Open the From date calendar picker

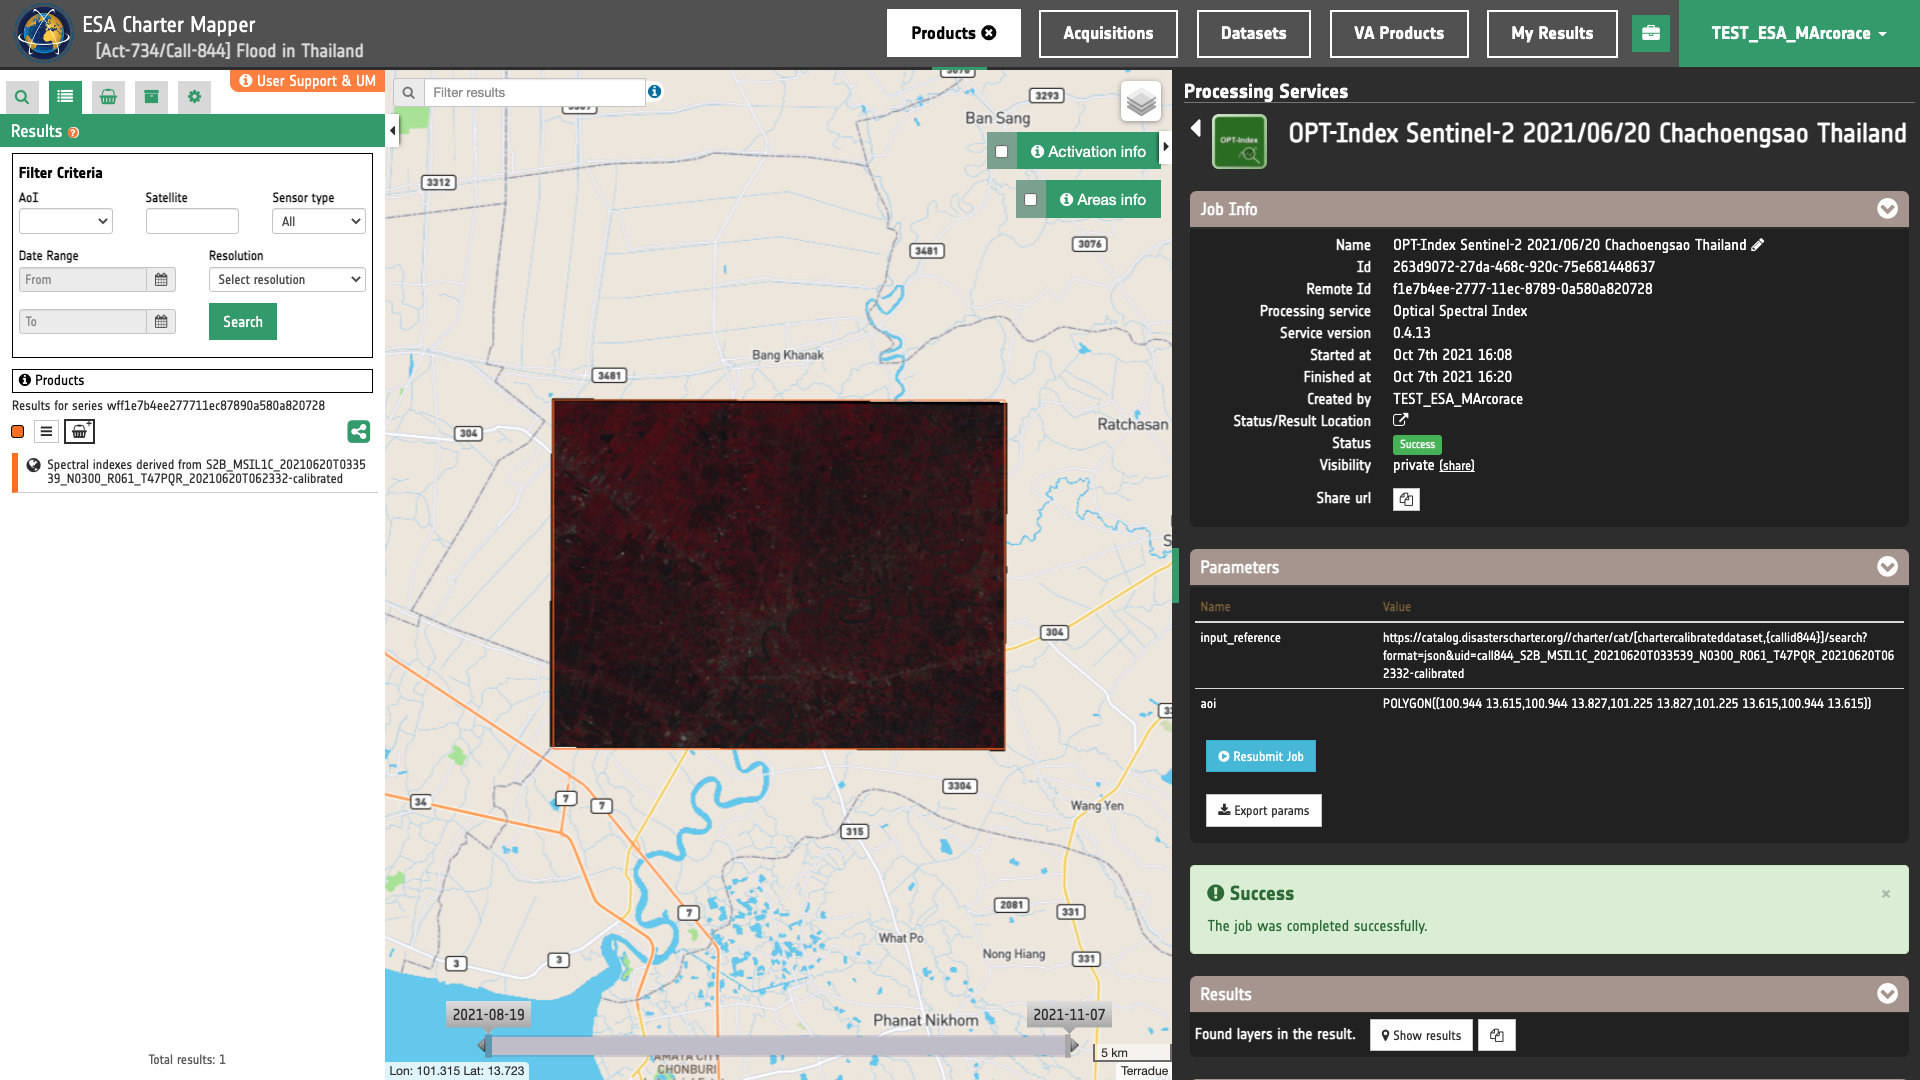(161, 280)
